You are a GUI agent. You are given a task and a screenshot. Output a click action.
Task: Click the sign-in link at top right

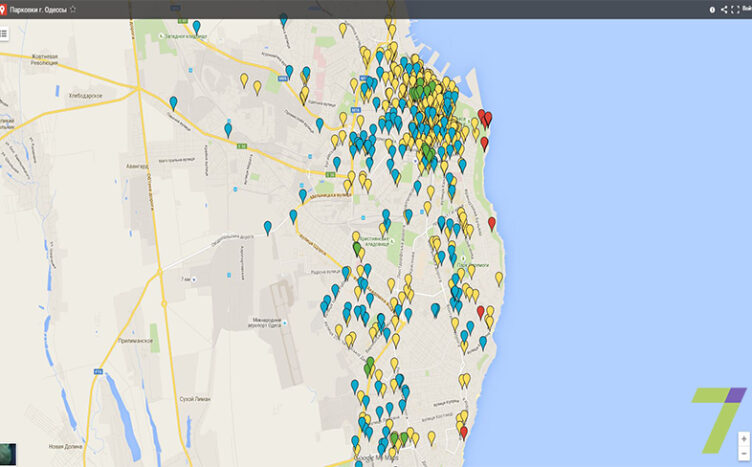click(747, 9)
